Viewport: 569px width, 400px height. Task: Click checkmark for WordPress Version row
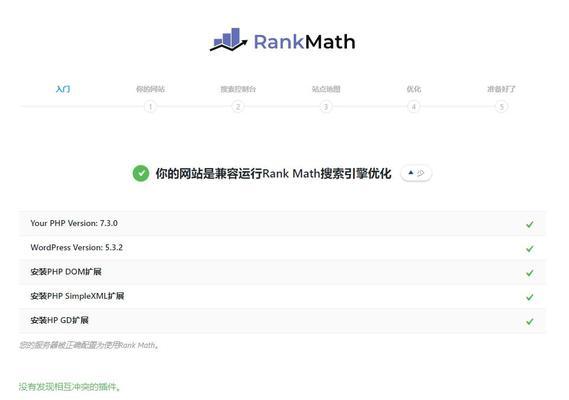coord(530,249)
